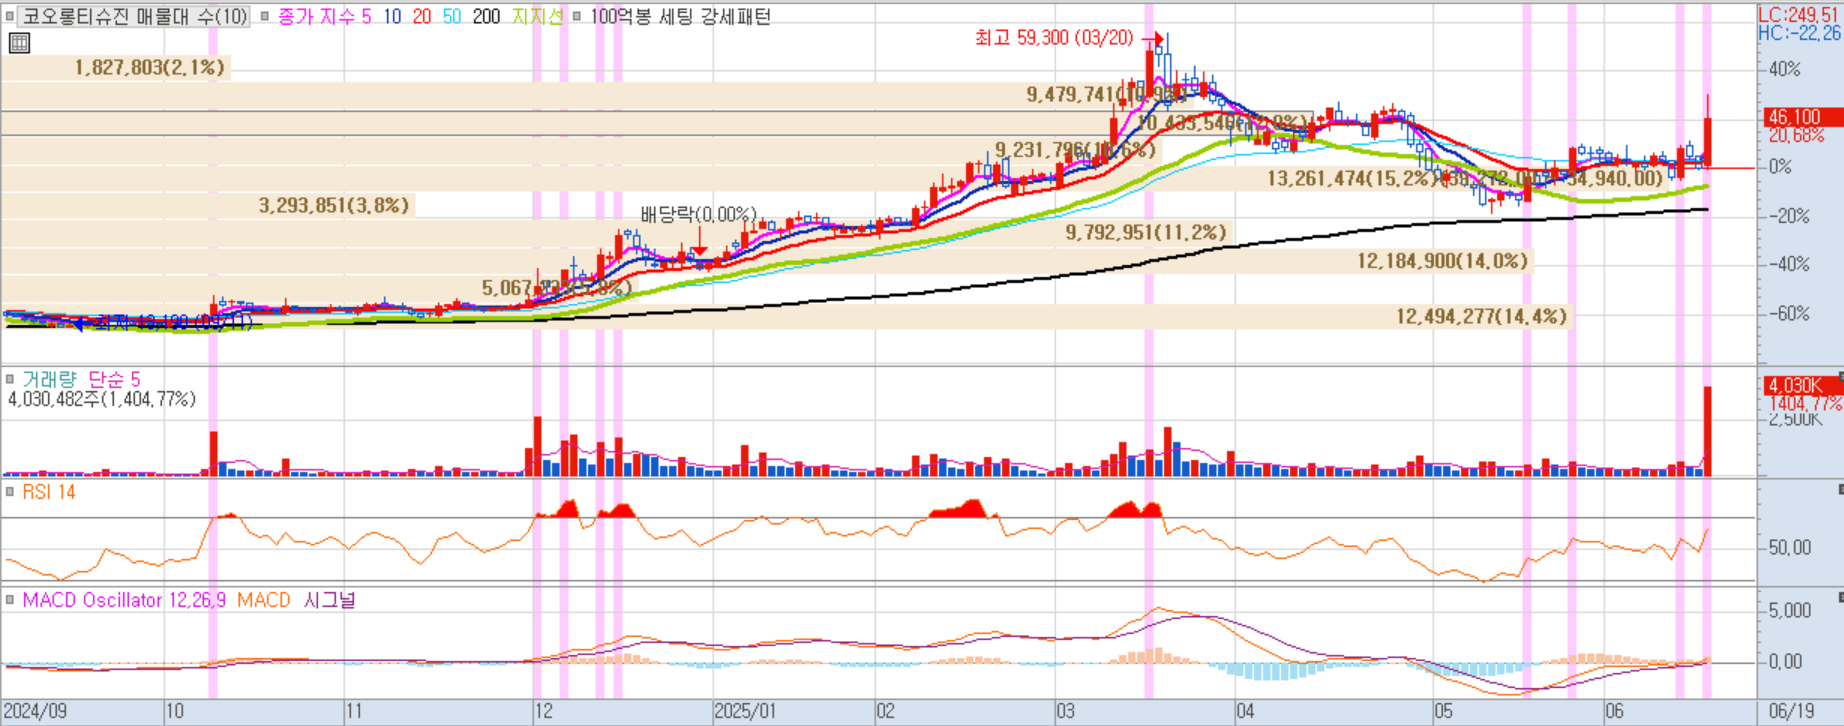Image resolution: width=1844 pixels, height=726 pixels.
Task: Click the 03 month mark on time axis
Action: pyautogui.click(x=1065, y=712)
